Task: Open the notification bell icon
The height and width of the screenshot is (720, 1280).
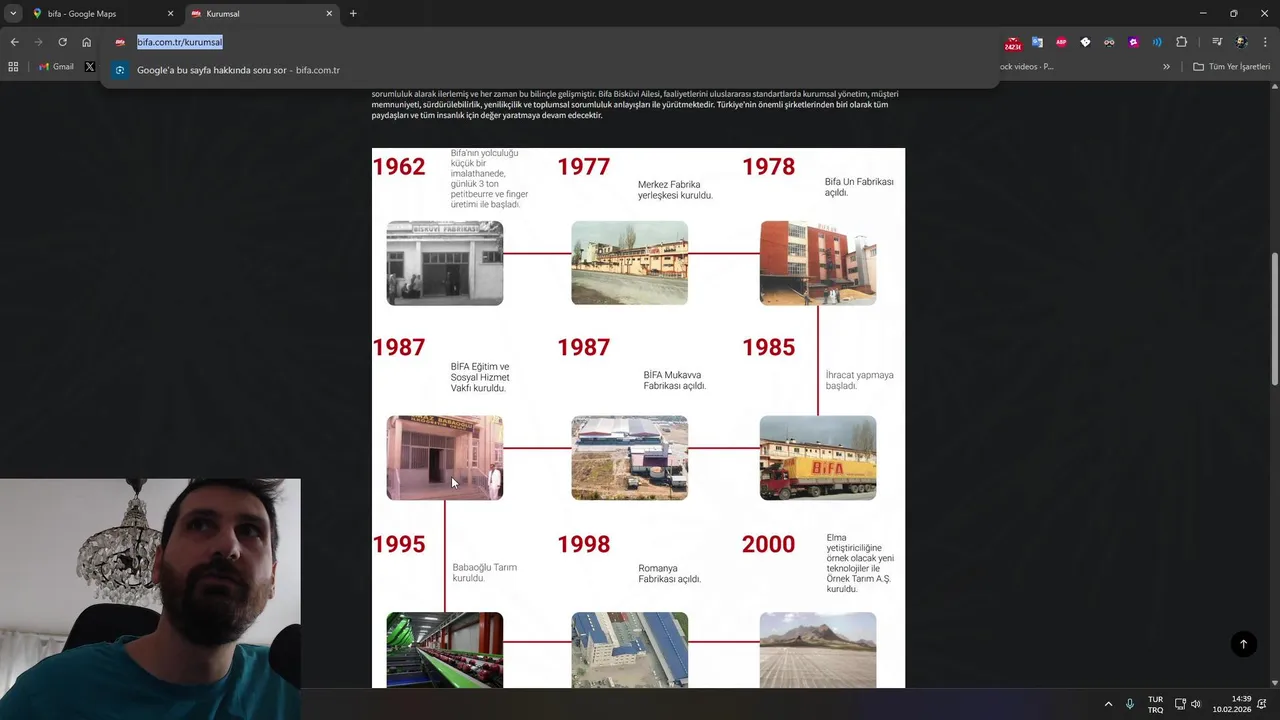Action: click(1262, 704)
